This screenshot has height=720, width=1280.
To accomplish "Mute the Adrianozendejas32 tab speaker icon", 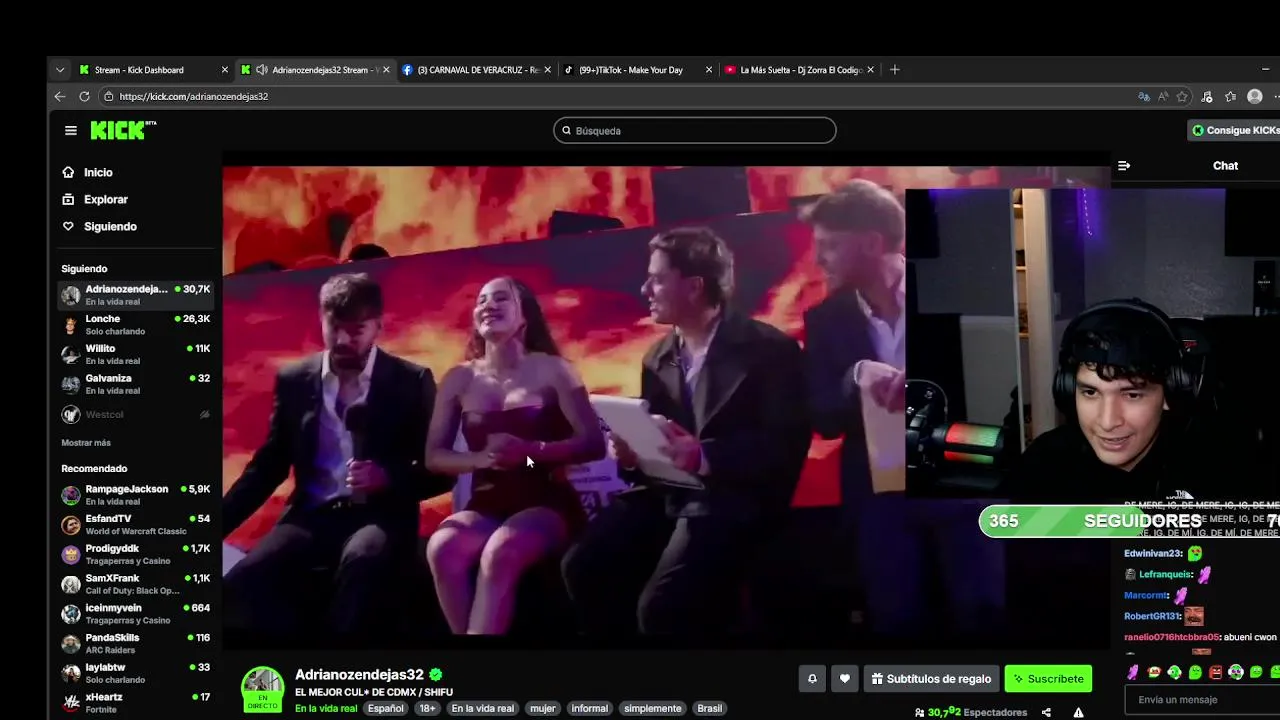I will pyautogui.click(x=261, y=70).
